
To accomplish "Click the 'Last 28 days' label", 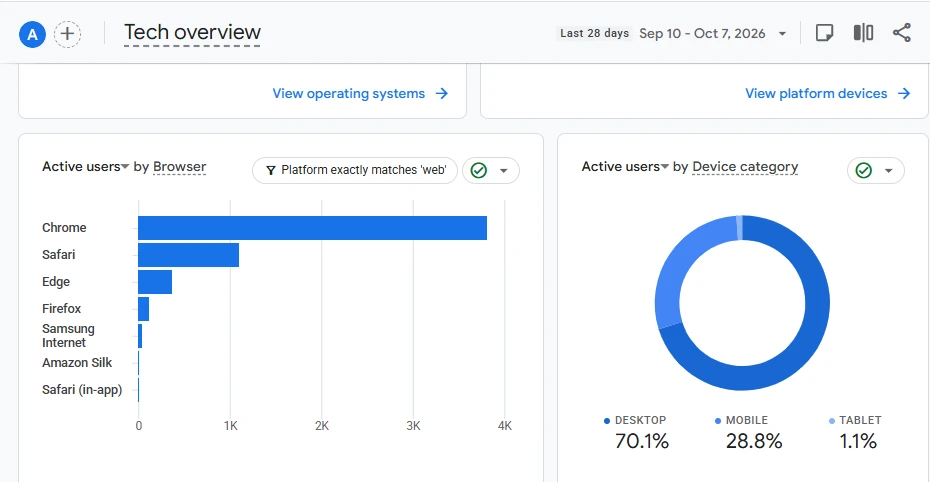I will click(594, 33).
